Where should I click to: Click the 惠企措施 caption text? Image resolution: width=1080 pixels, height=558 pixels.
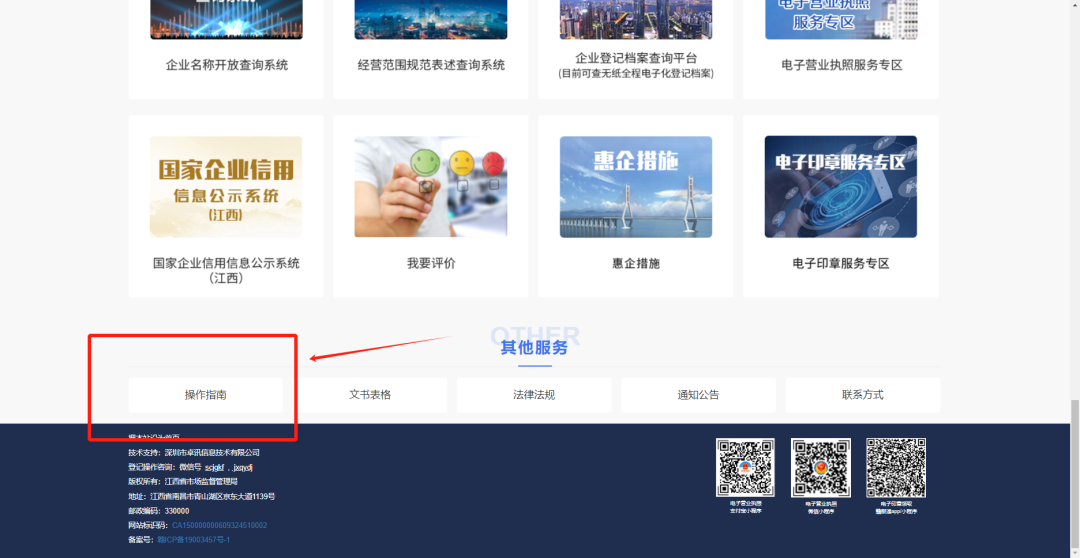pyautogui.click(x=636, y=263)
